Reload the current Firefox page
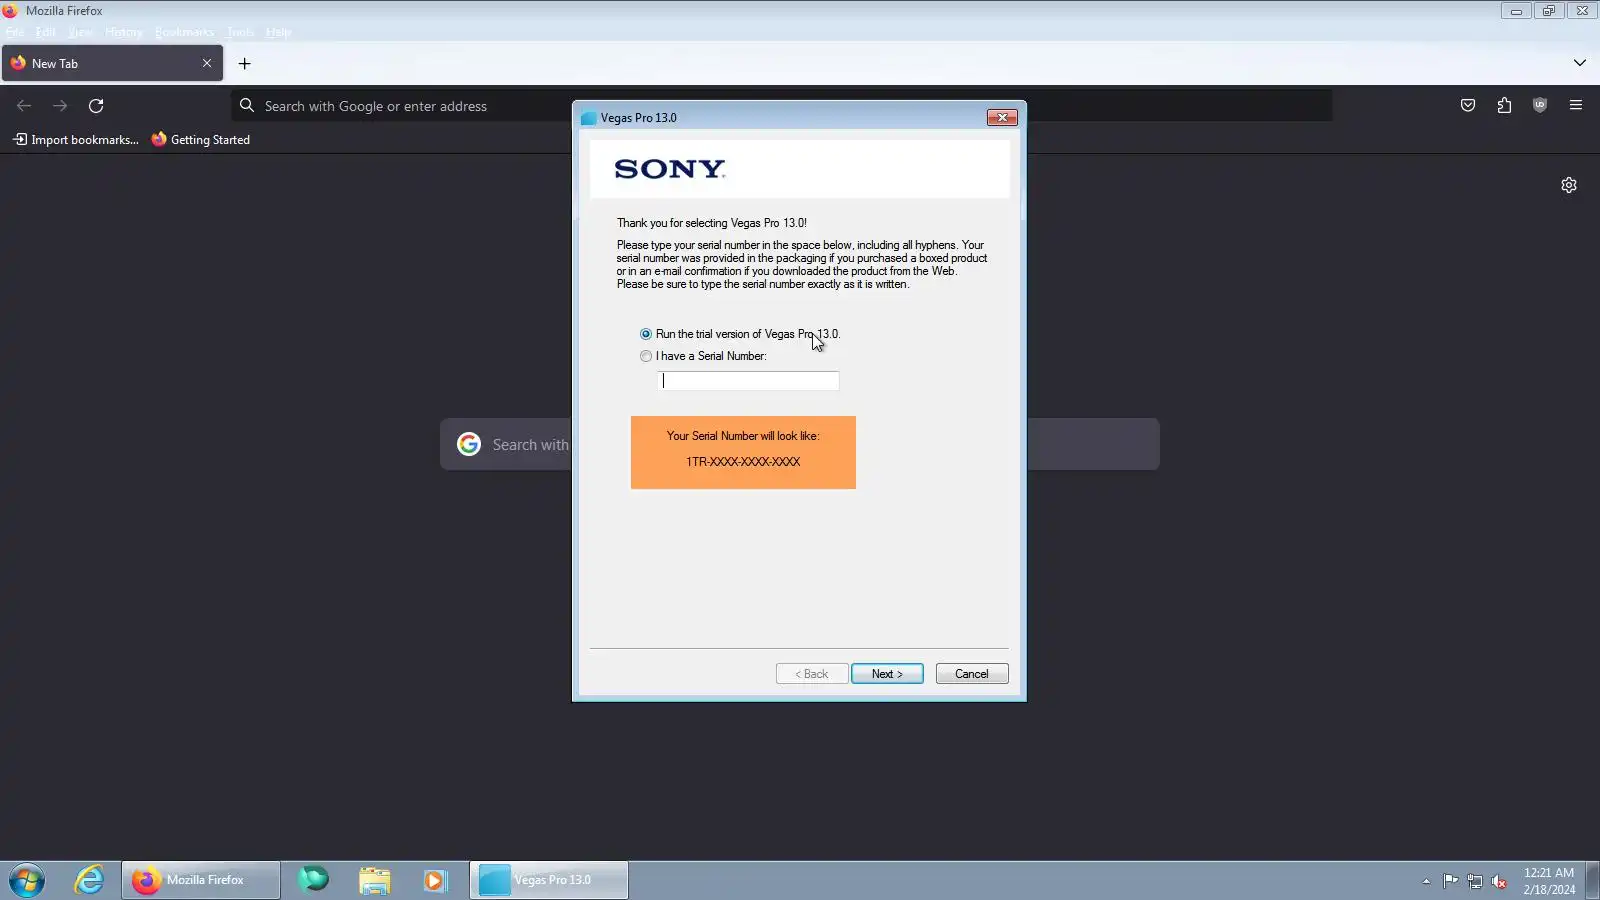Image resolution: width=1600 pixels, height=900 pixels. coord(96,106)
